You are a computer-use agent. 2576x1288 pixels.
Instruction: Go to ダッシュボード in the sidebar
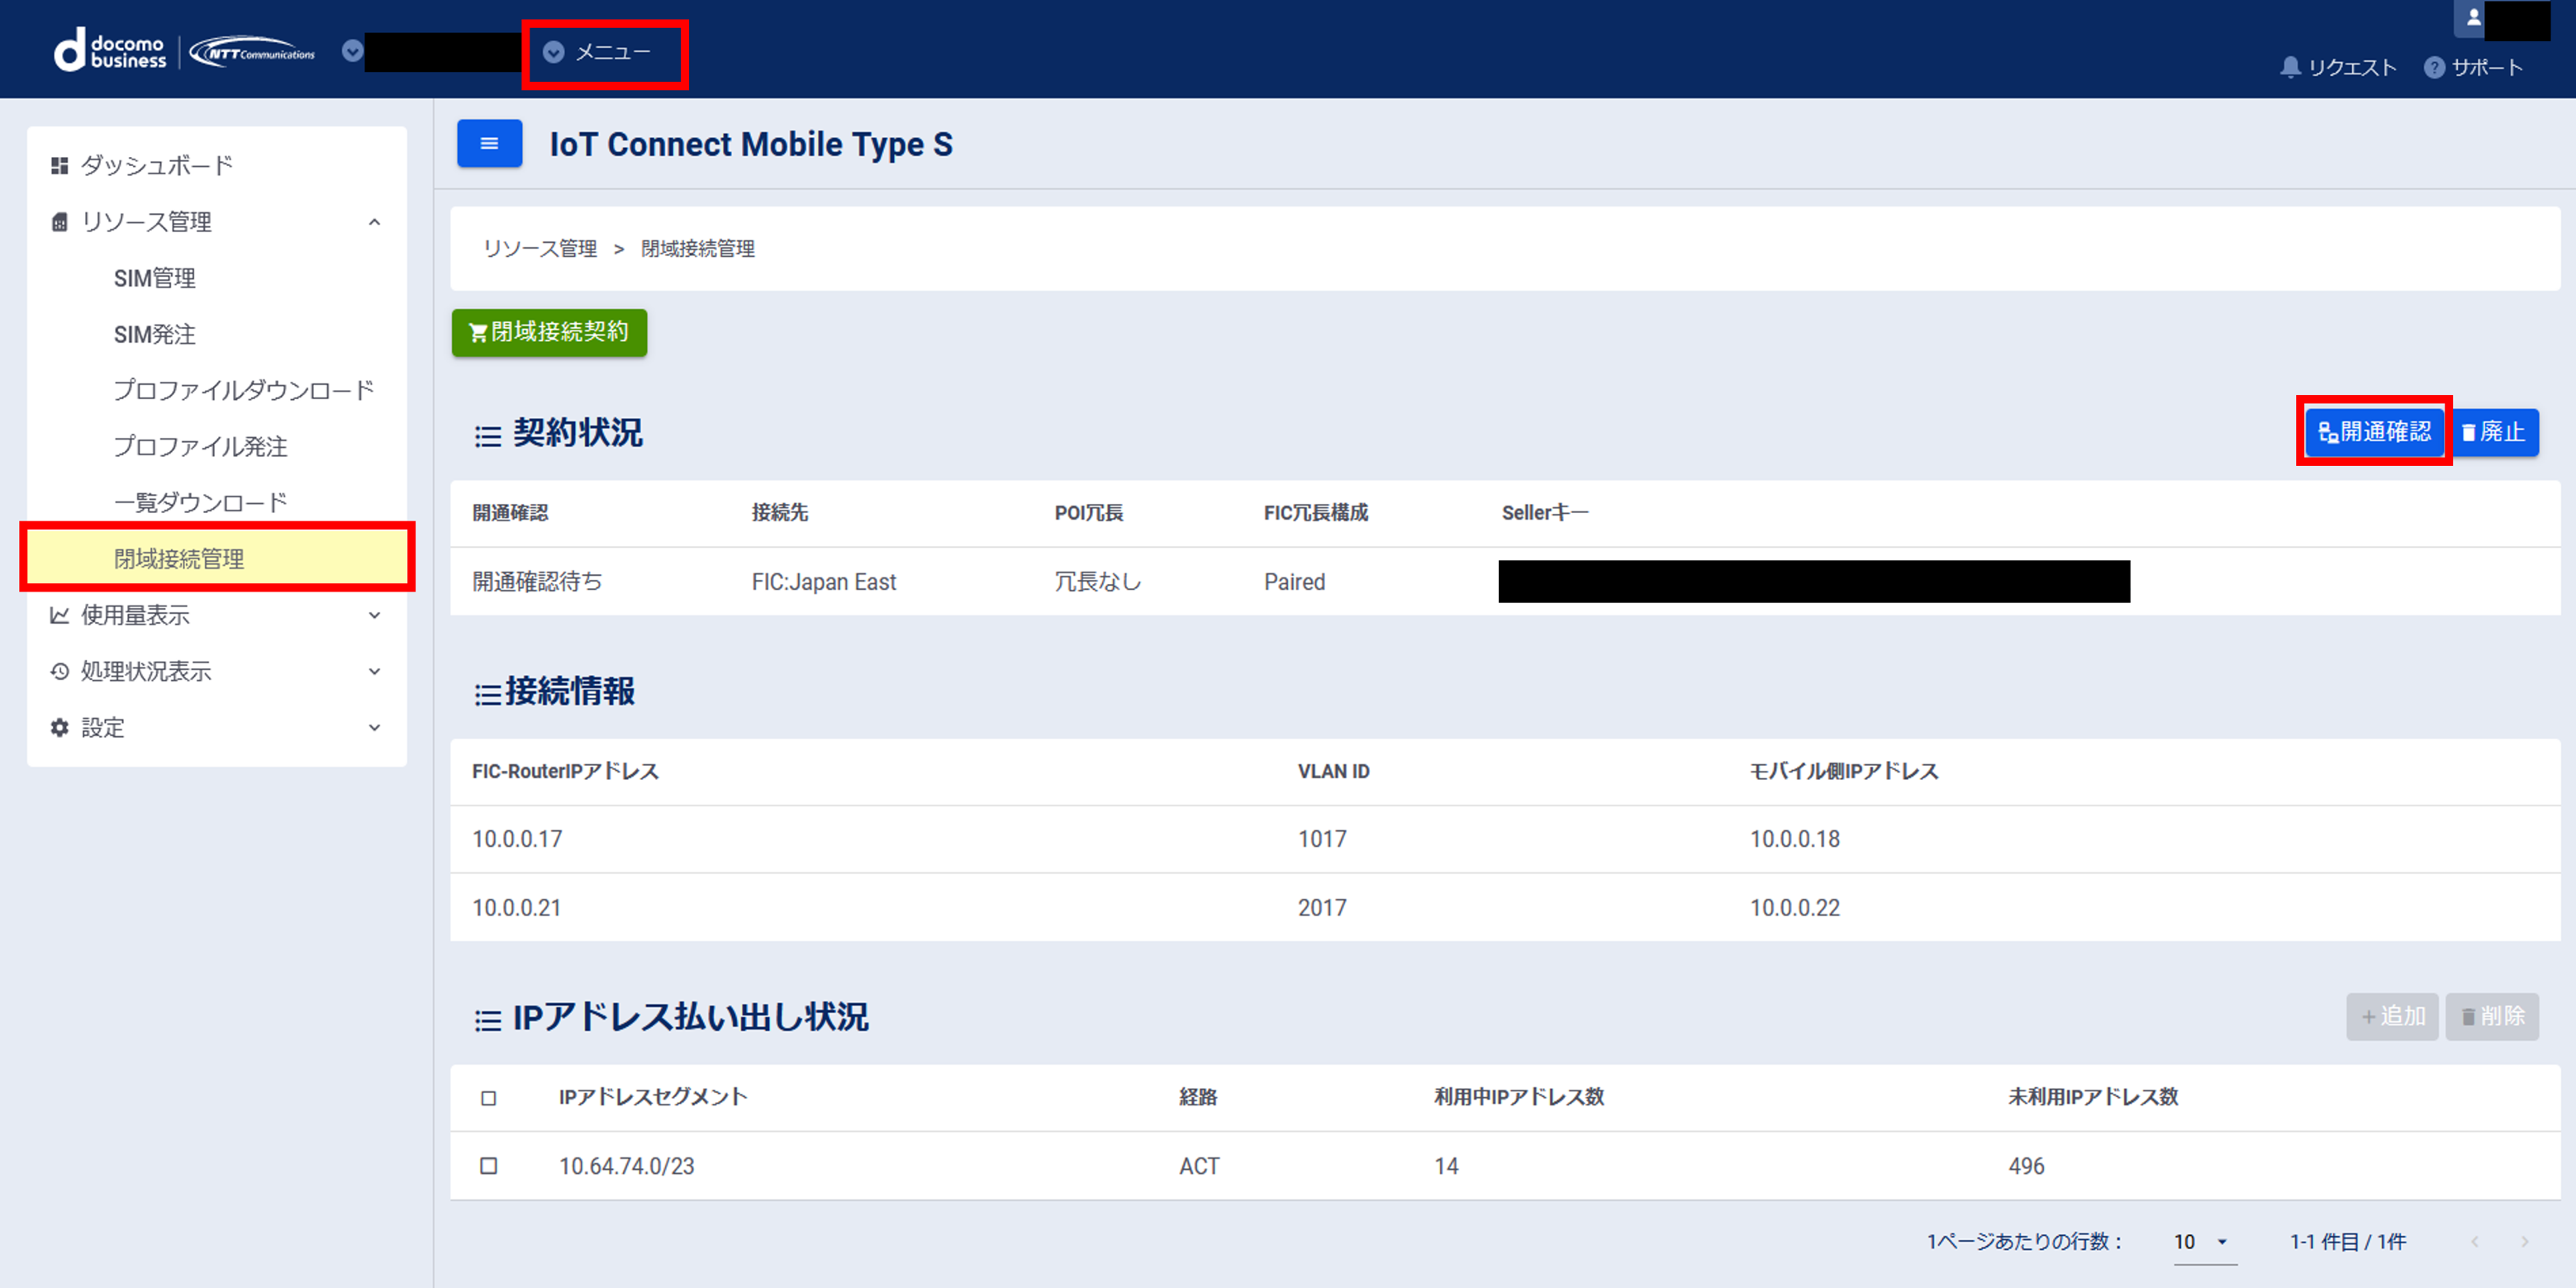point(156,165)
